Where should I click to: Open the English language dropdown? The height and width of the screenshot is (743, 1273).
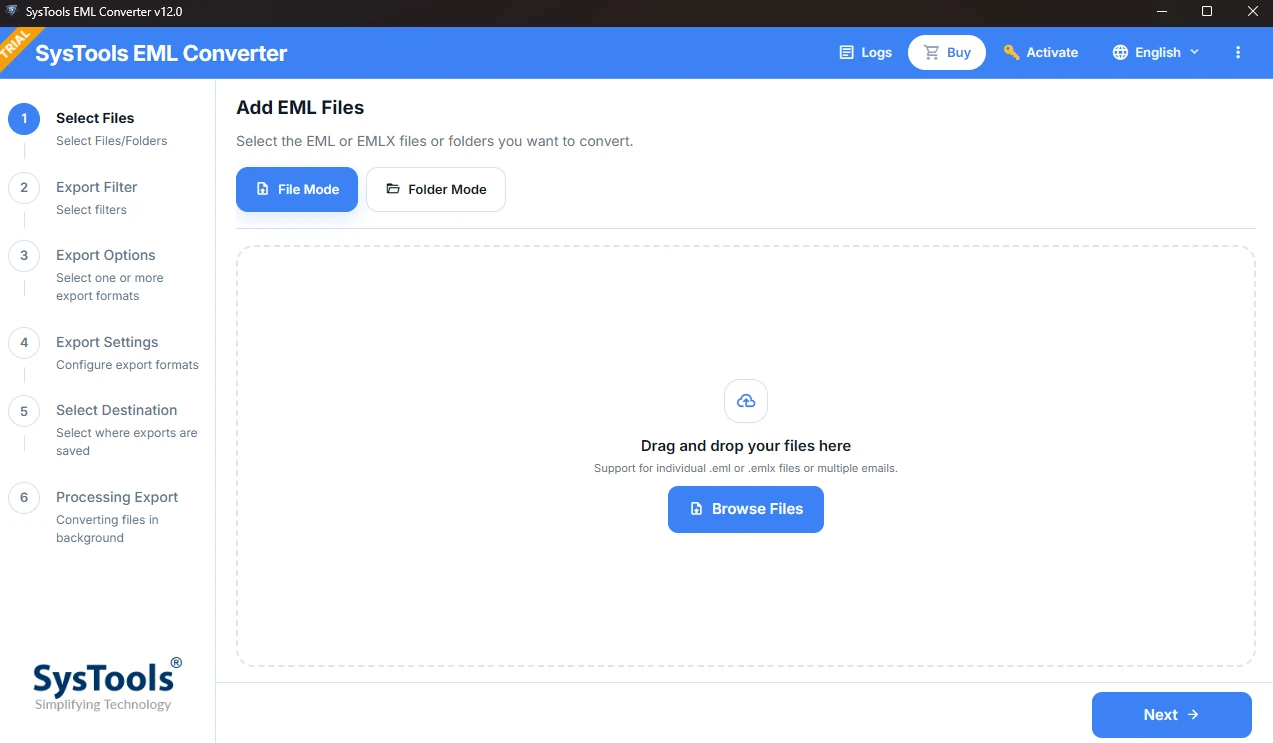coord(1156,52)
